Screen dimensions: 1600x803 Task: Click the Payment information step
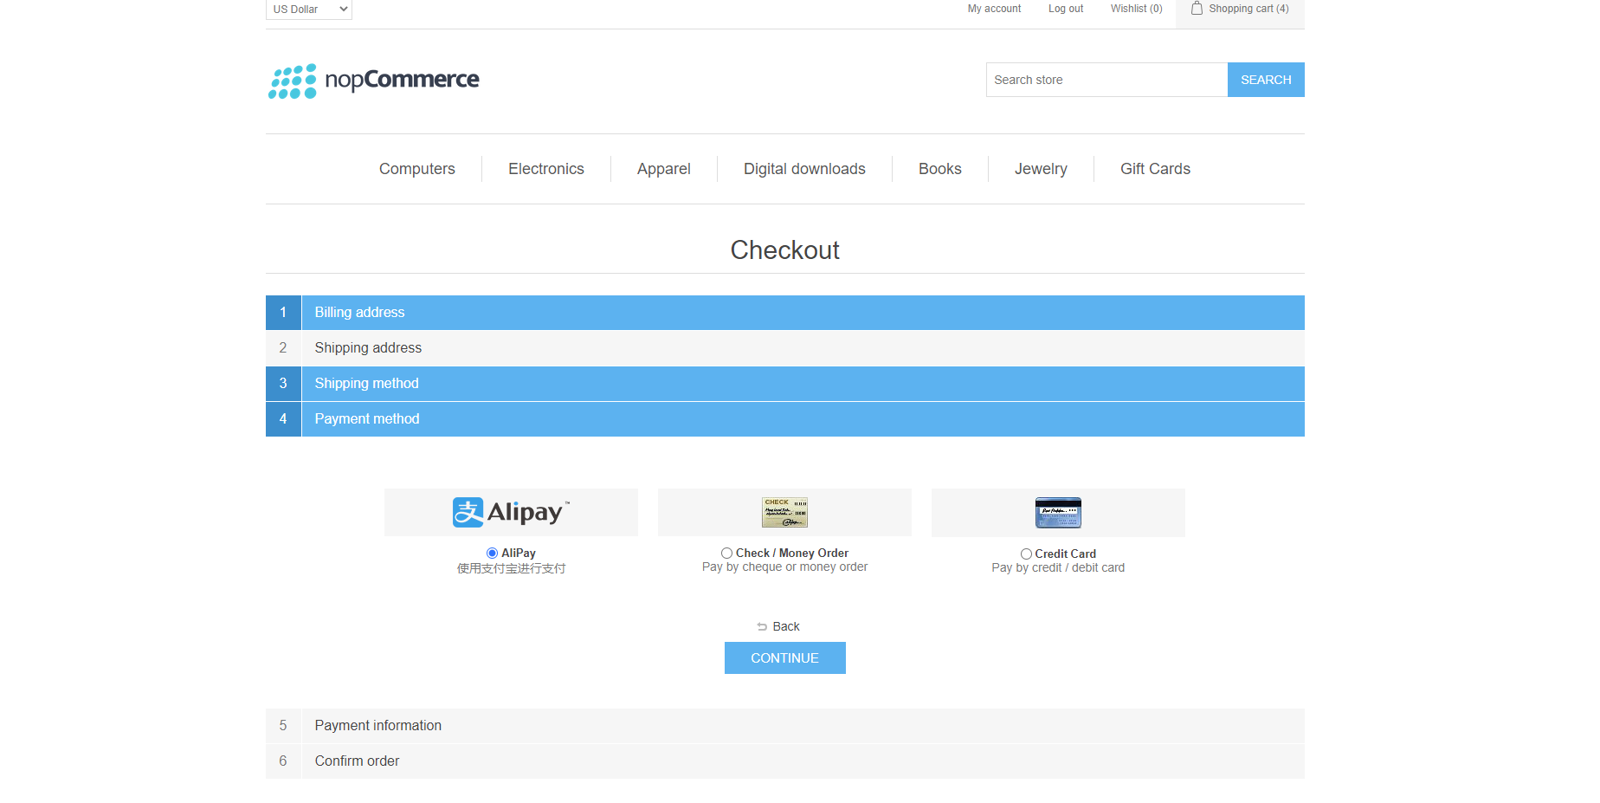(x=785, y=726)
